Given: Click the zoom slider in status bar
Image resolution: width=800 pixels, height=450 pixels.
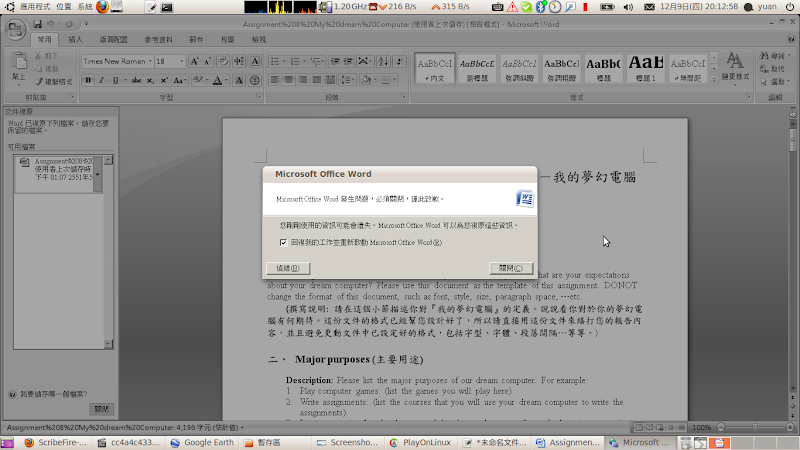Looking at the screenshot, I should coord(754,427).
